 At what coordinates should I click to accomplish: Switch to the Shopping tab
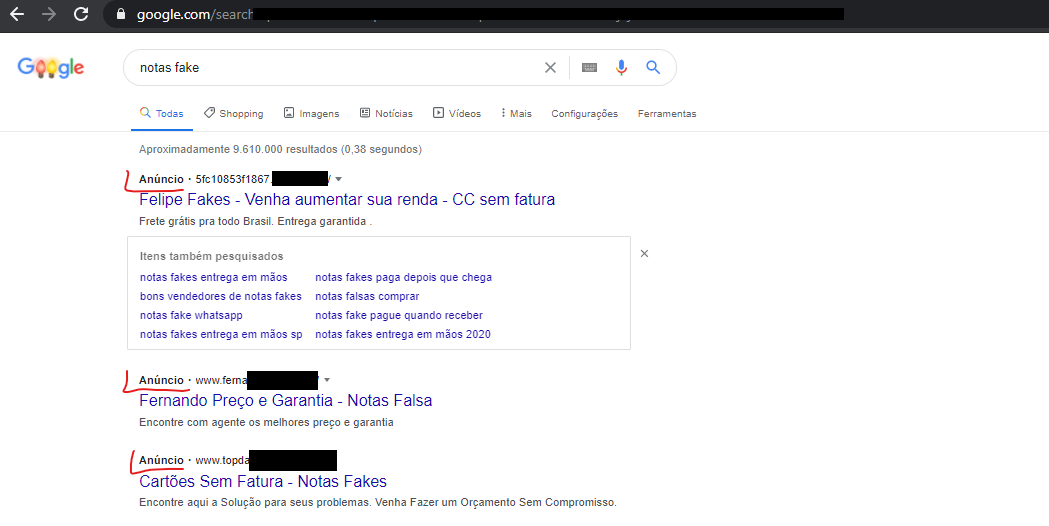233,114
